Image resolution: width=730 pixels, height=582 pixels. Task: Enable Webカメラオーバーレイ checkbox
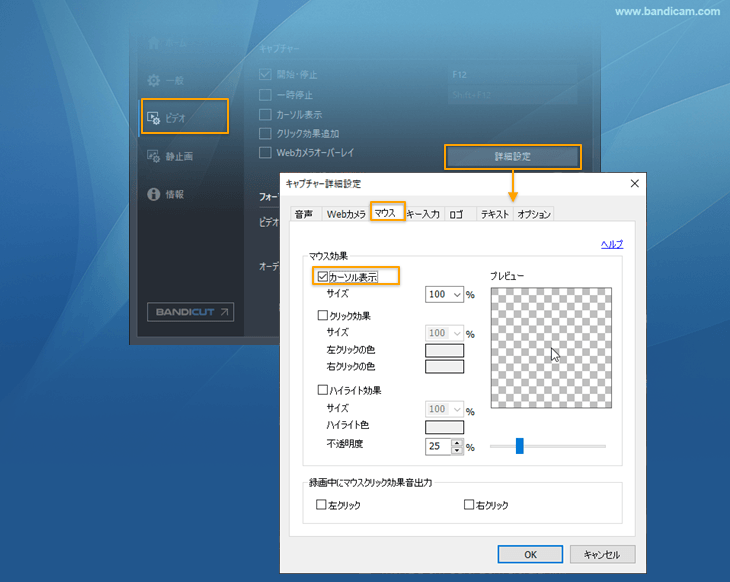point(265,153)
